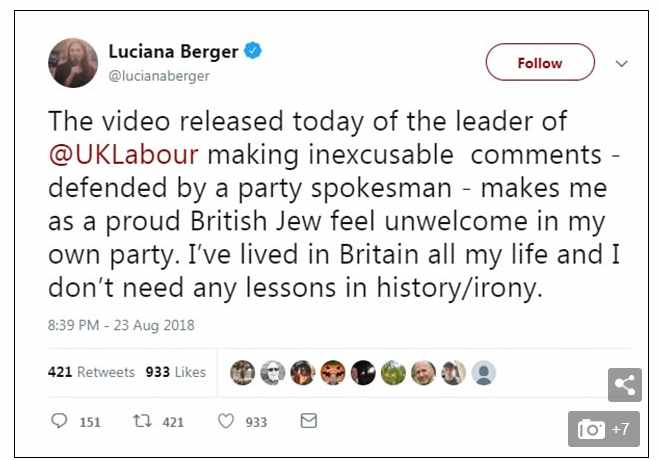Open the Luciana Berger display name
Image resolution: width=660 pixels, height=460 pixels.
click(173, 51)
